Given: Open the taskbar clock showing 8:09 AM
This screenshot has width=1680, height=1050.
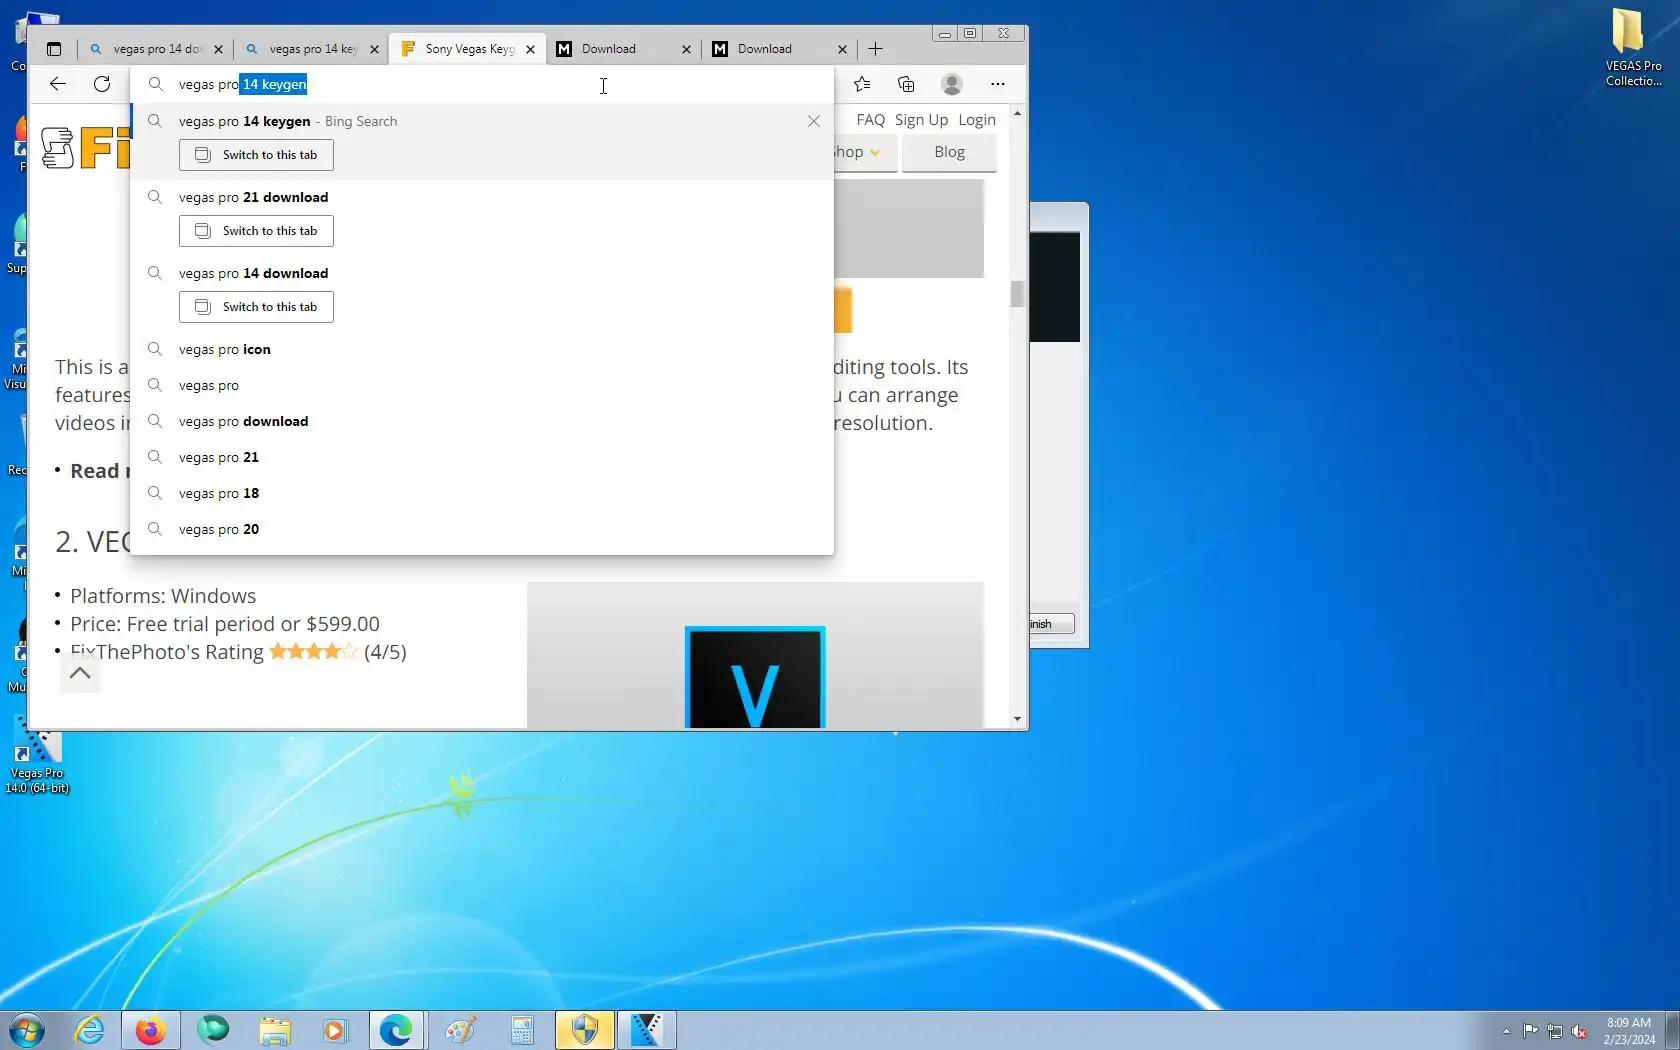Looking at the screenshot, I should (1629, 1031).
